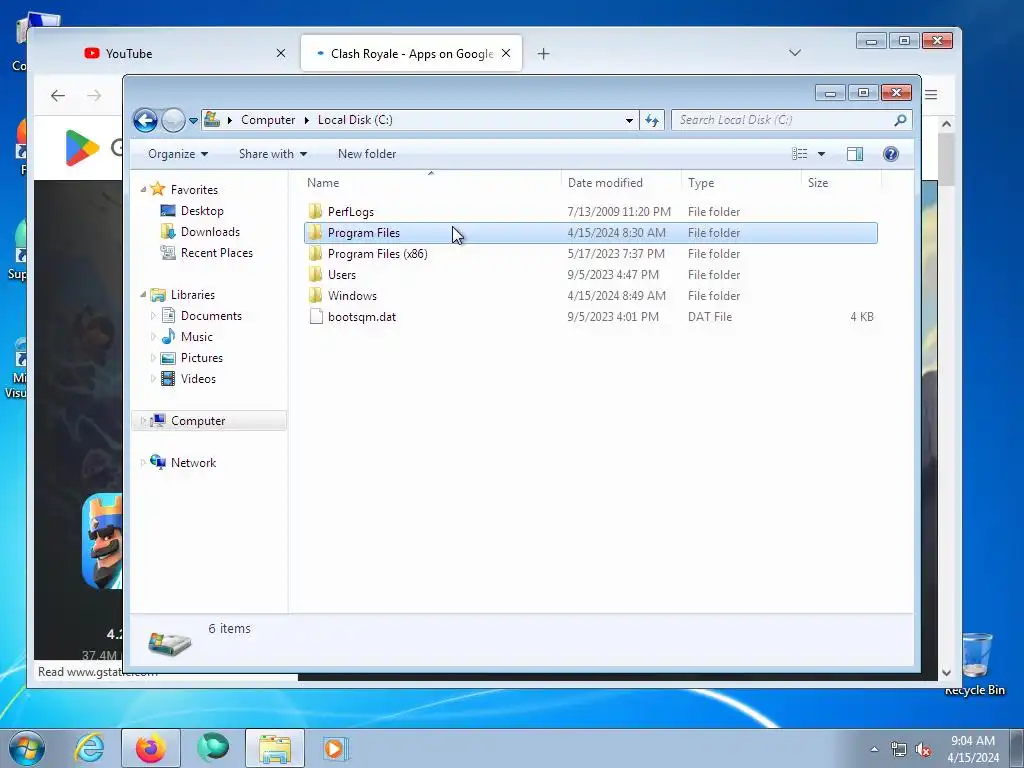Open Explorer help
This screenshot has width=1024, height=768.
pos(890,154)
